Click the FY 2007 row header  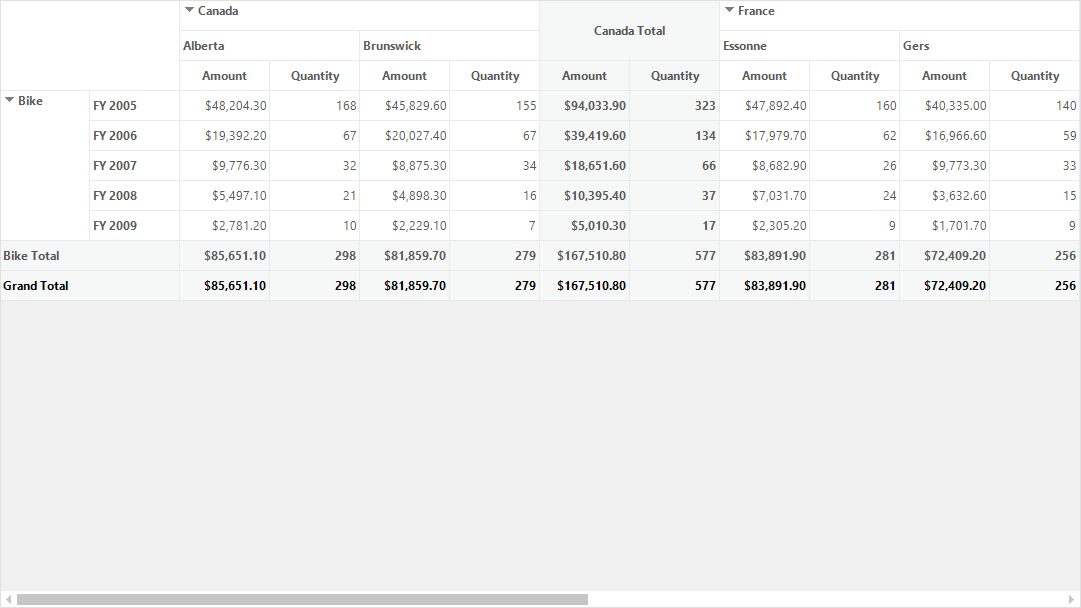click(x=134, y=165)
